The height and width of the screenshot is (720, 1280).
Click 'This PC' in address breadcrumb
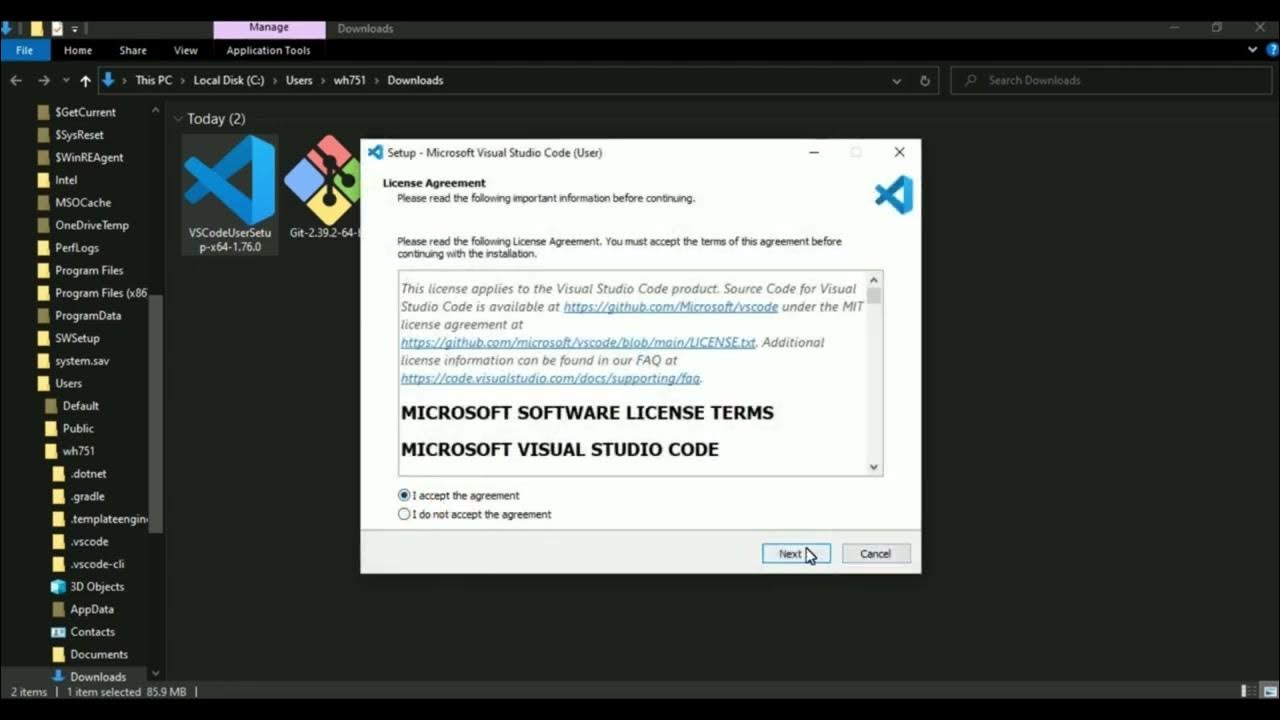tap(153, 80)
